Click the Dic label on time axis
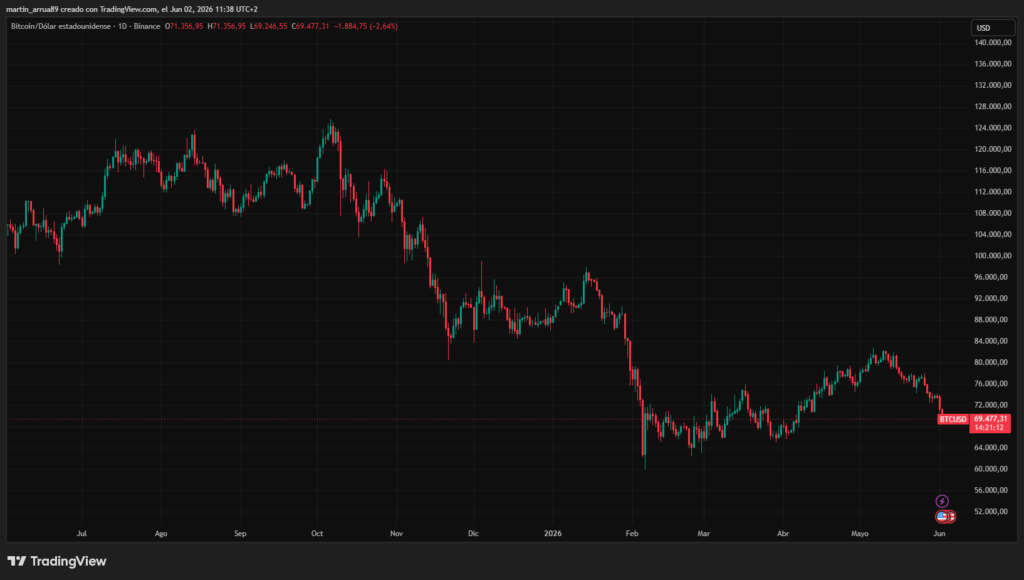 coord(473,534)
